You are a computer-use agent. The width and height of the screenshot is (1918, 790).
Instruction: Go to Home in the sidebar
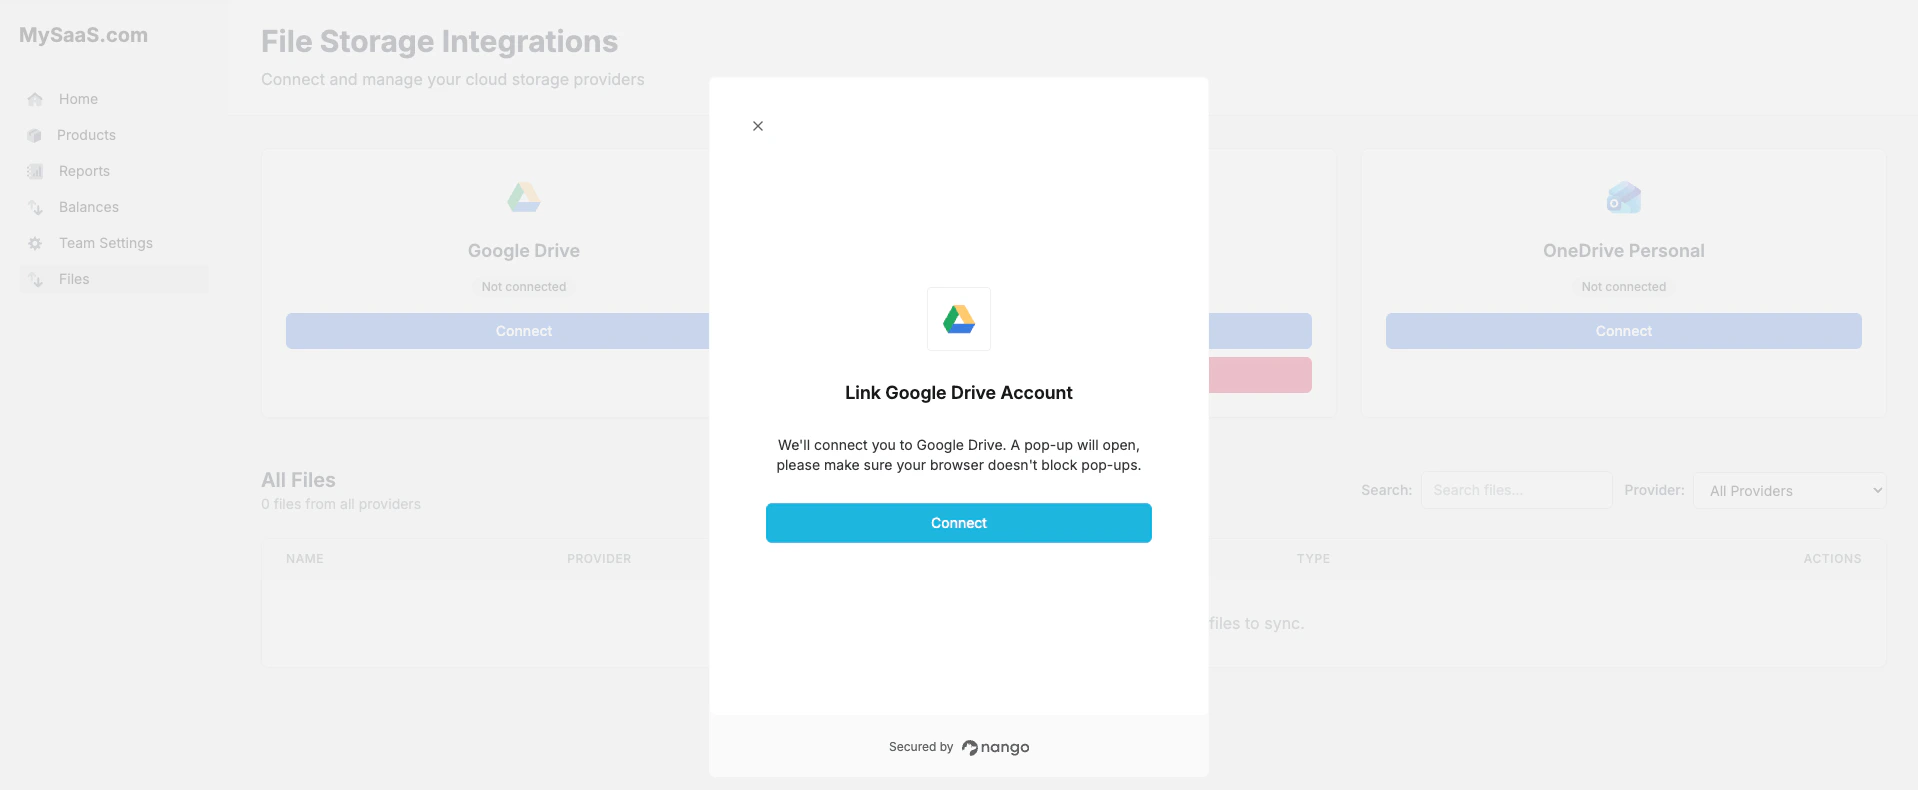[x=114, y=99]
